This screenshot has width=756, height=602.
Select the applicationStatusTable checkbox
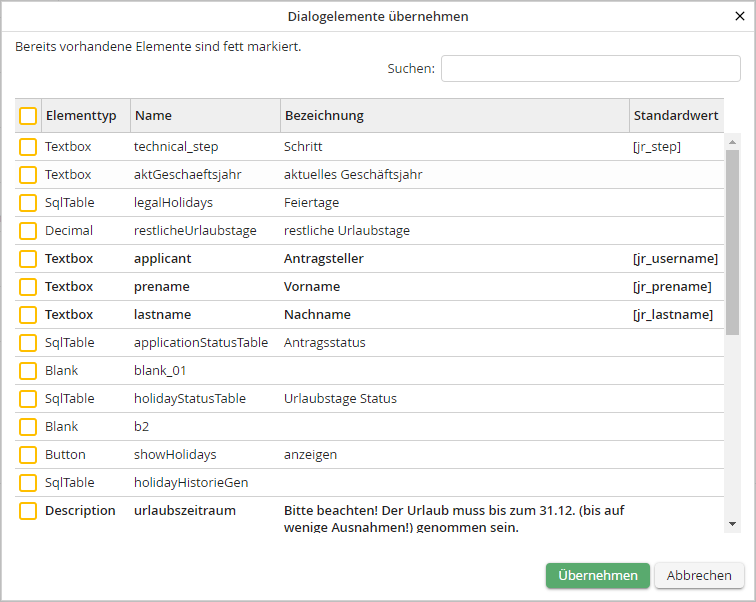click(28, 343)
